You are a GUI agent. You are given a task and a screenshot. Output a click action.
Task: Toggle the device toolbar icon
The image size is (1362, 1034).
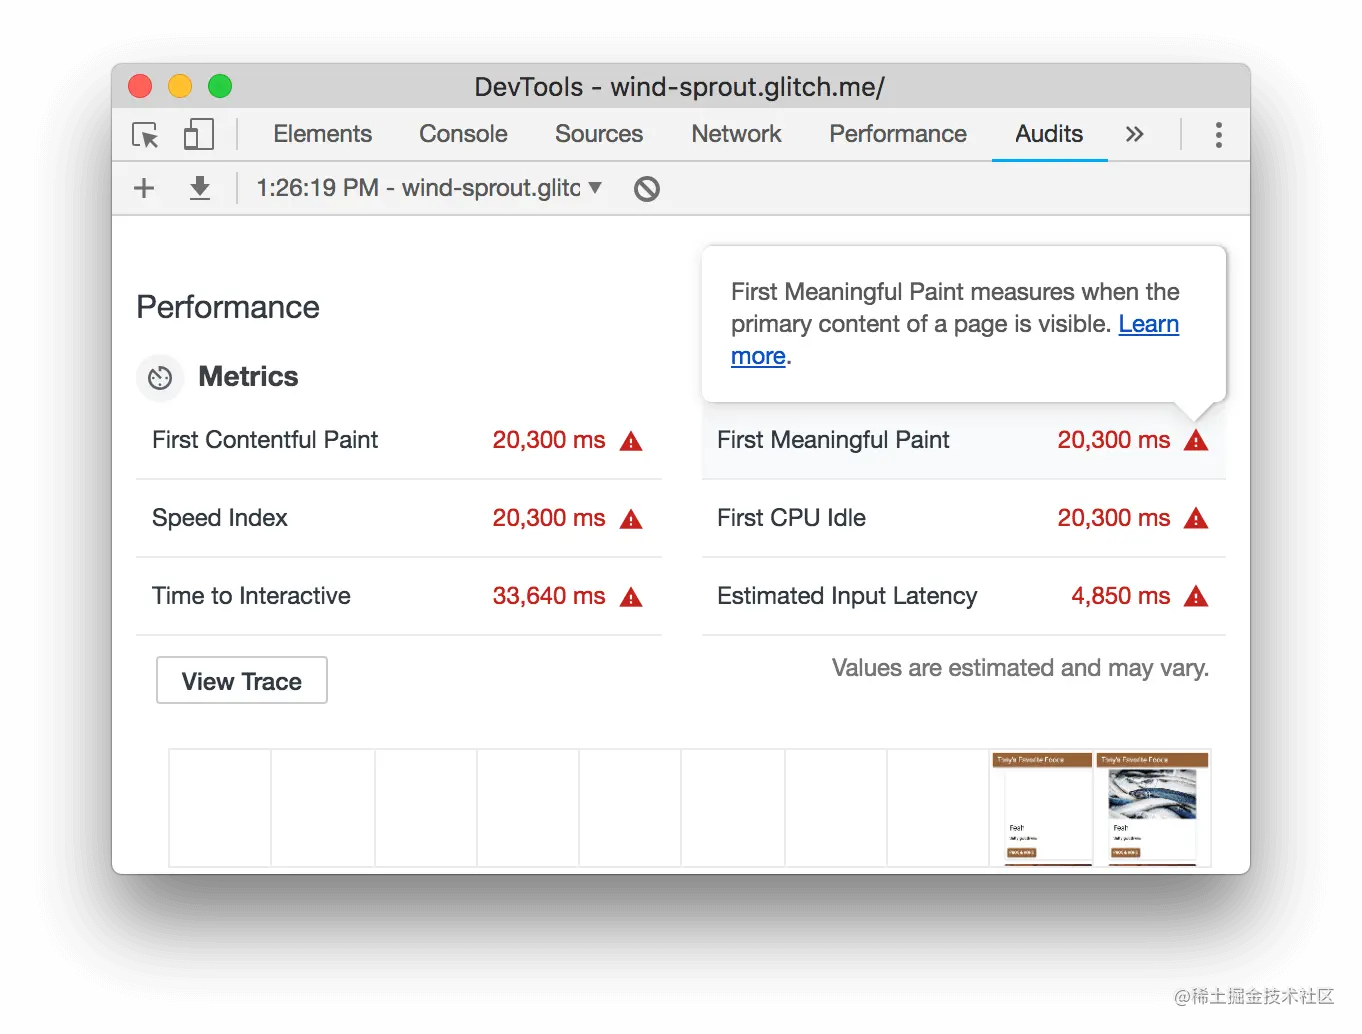pyautogui.click(x=199, y=134)
